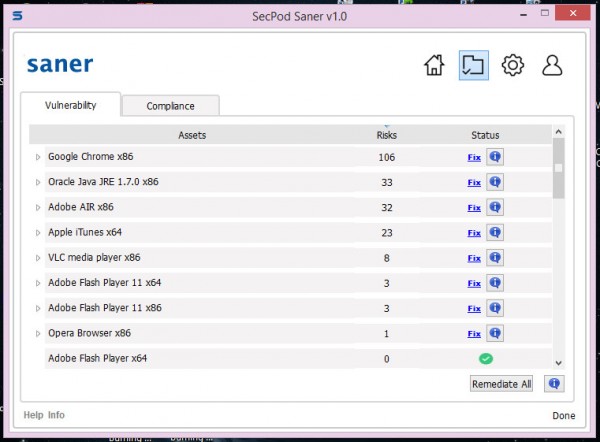The width and height of the screenshot is (600, 442).
Task: Minimize the SecPod Saner window
Action: coord(523,14)
